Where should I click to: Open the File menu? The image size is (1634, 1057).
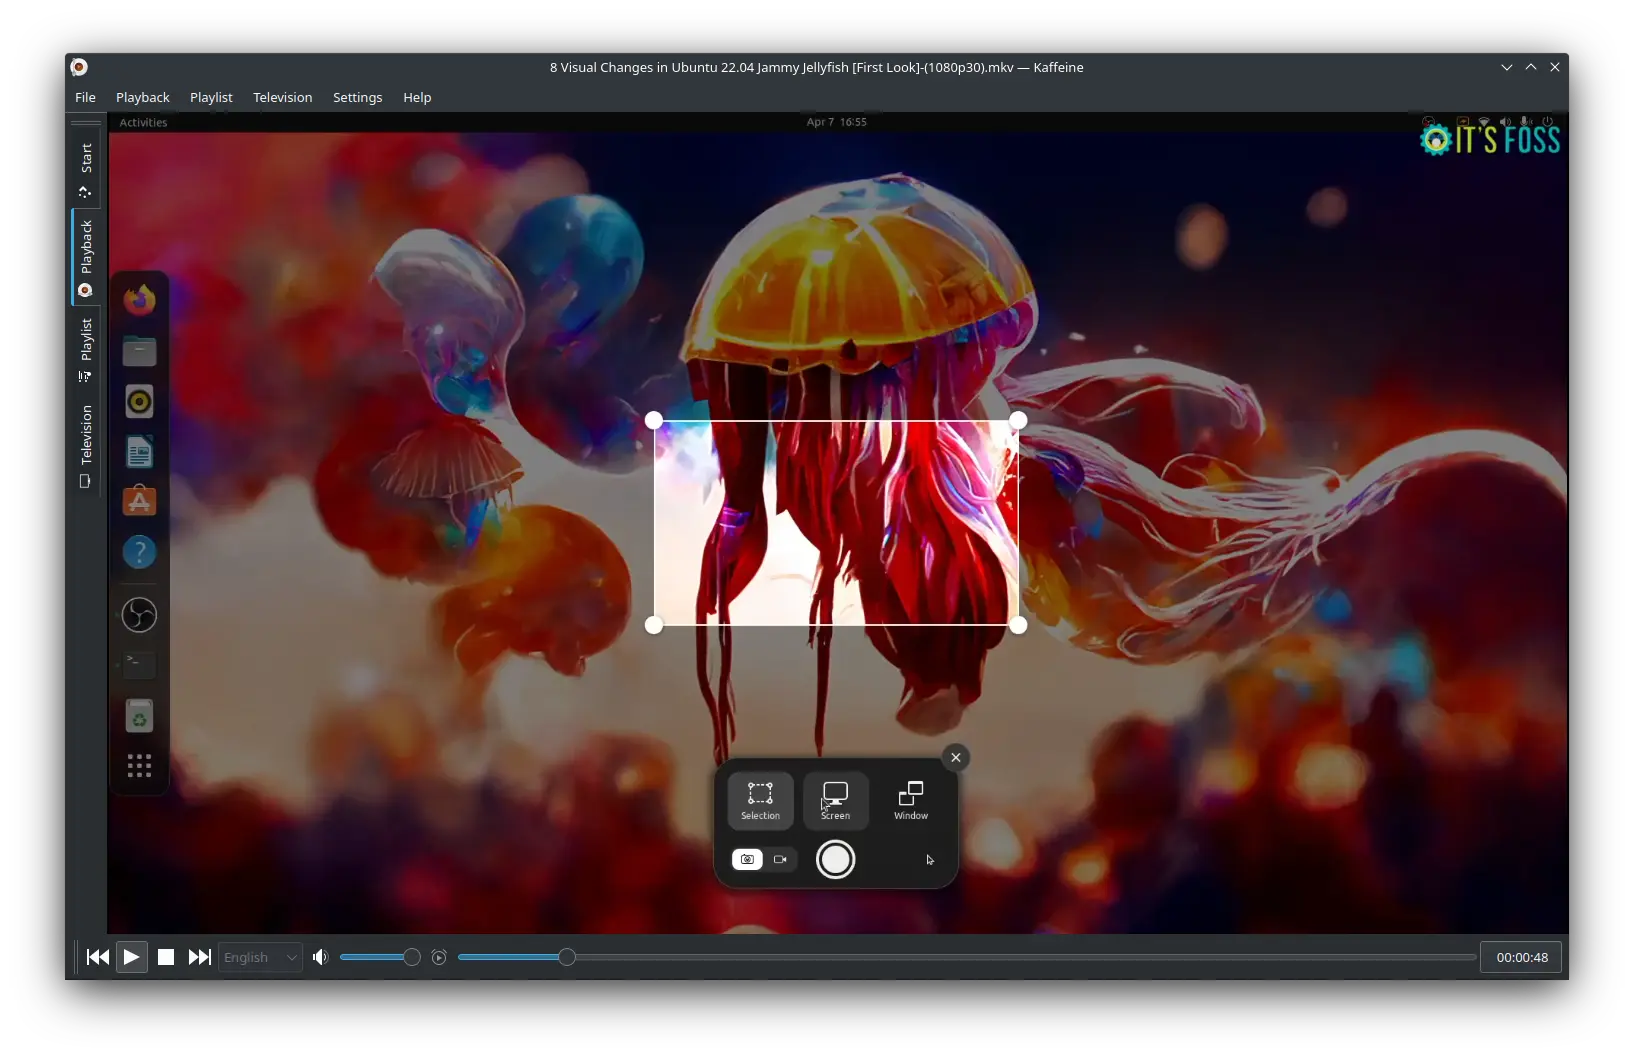point(85,97)
